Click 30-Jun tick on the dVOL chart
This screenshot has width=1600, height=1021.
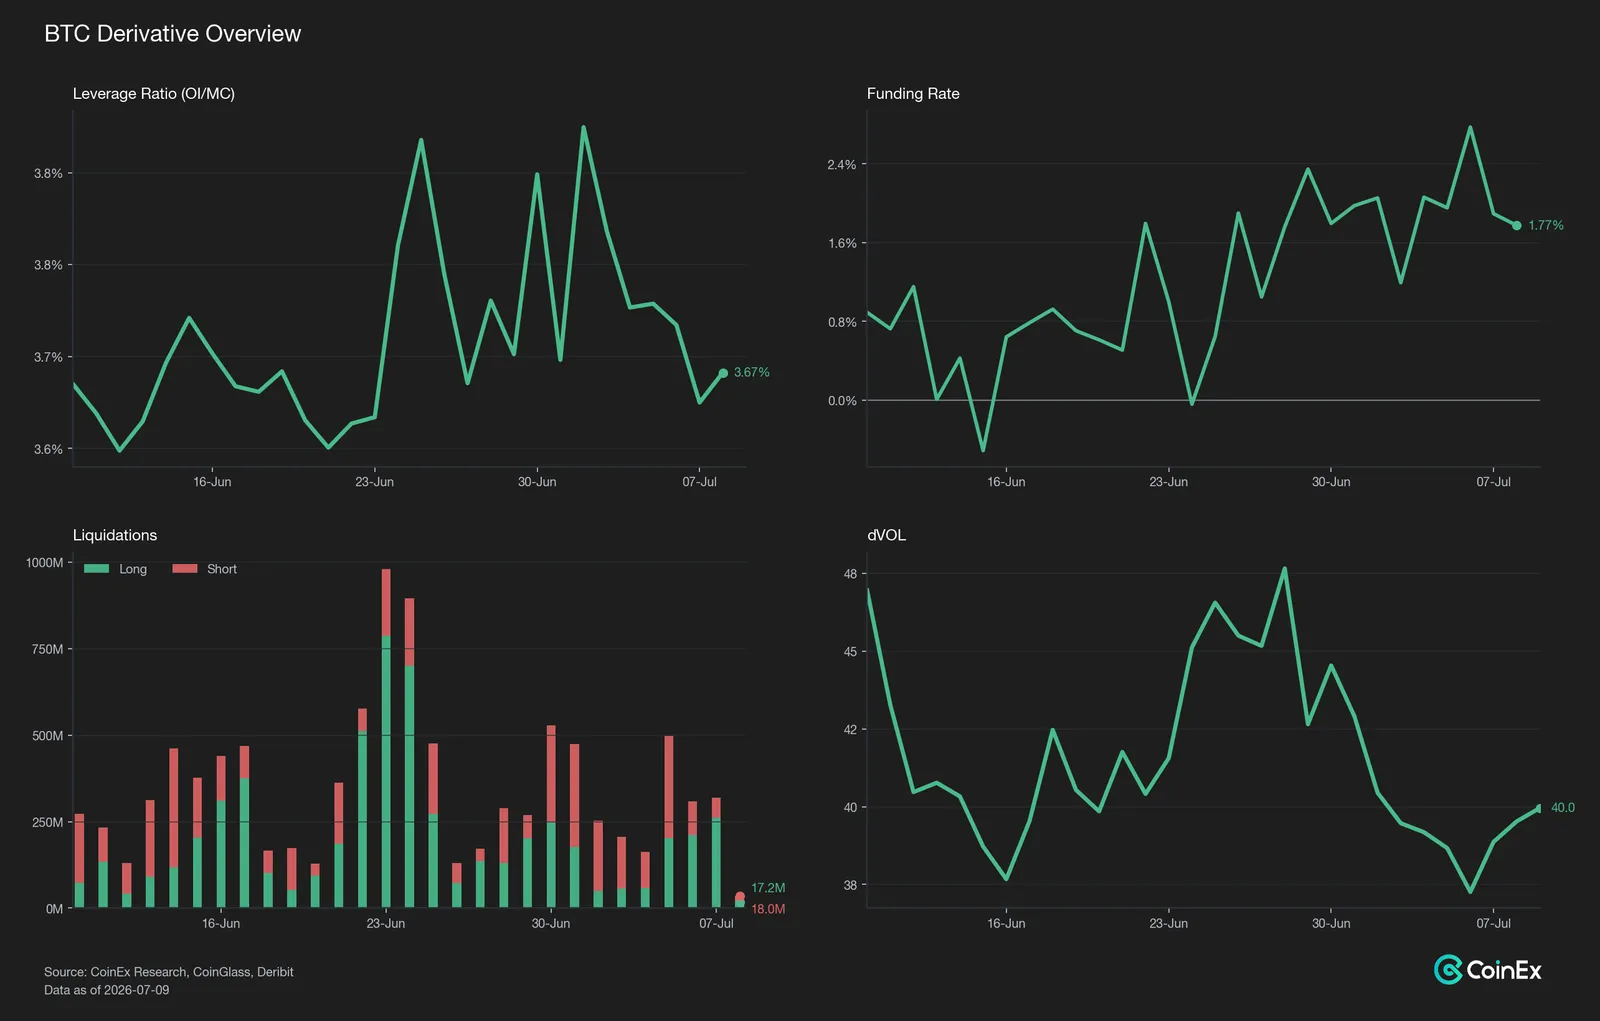1331,924
